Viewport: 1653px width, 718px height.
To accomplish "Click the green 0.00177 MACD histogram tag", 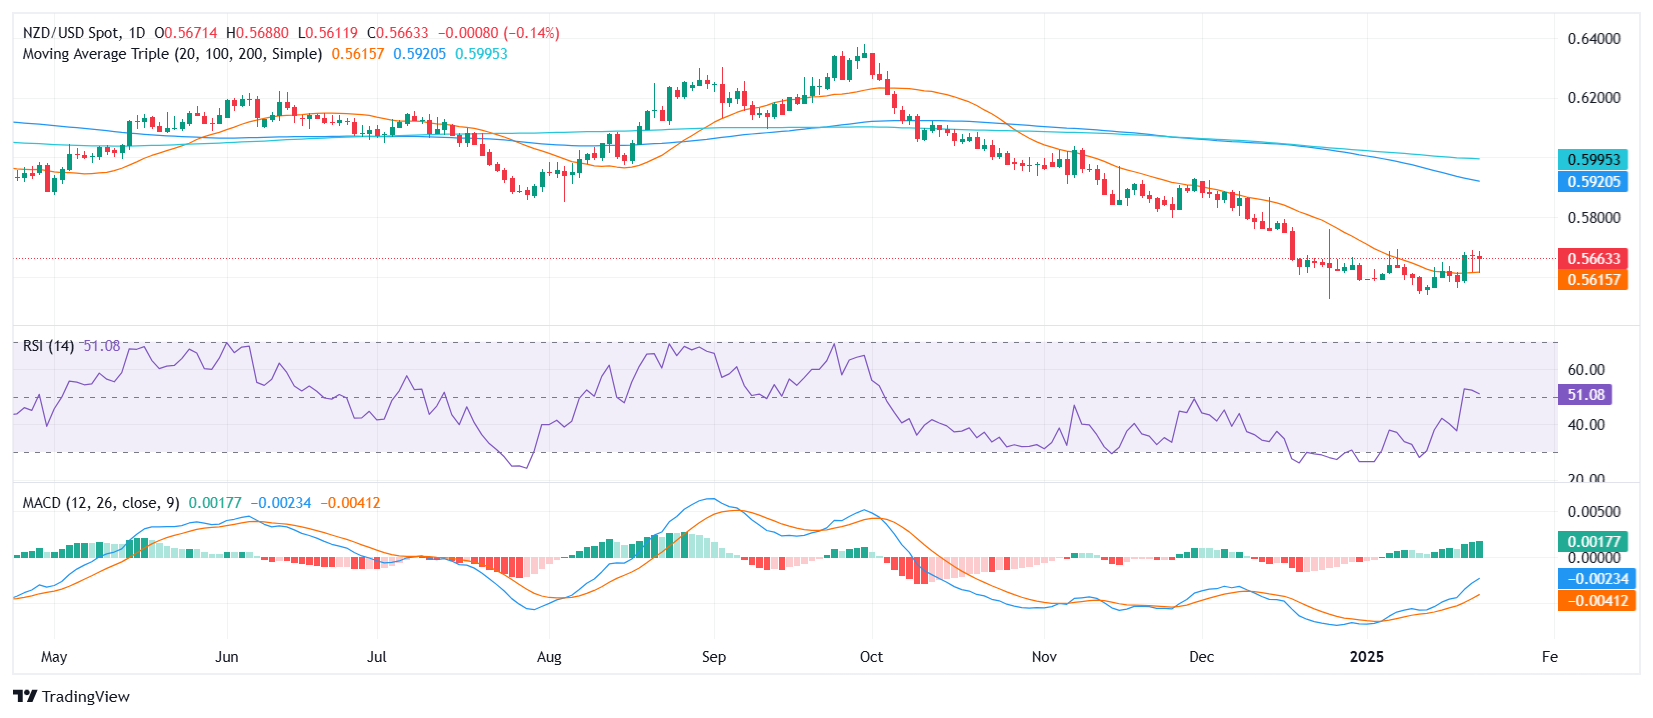I will coord(1592,542).
